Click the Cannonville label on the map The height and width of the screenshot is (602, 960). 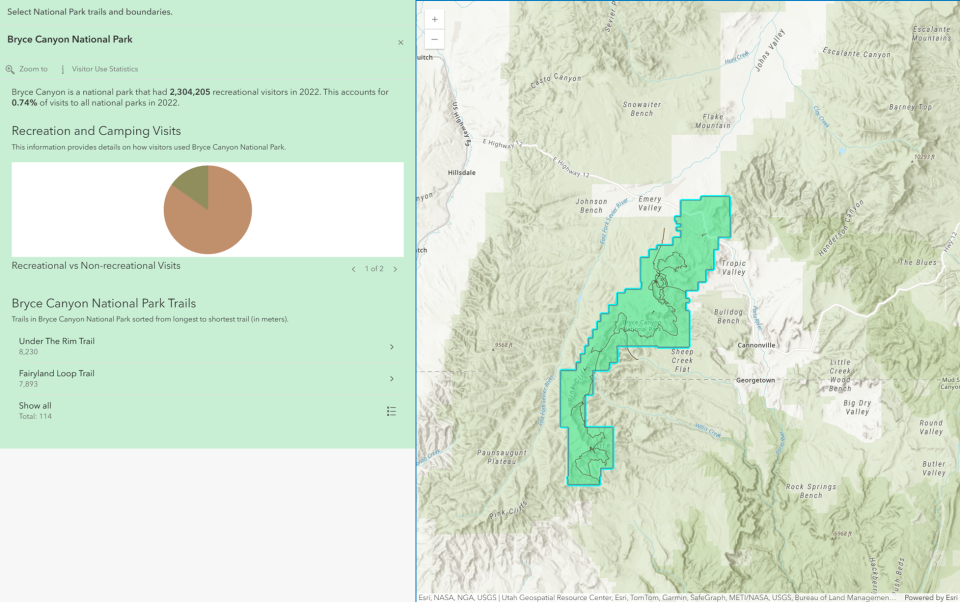coord(756,345)
